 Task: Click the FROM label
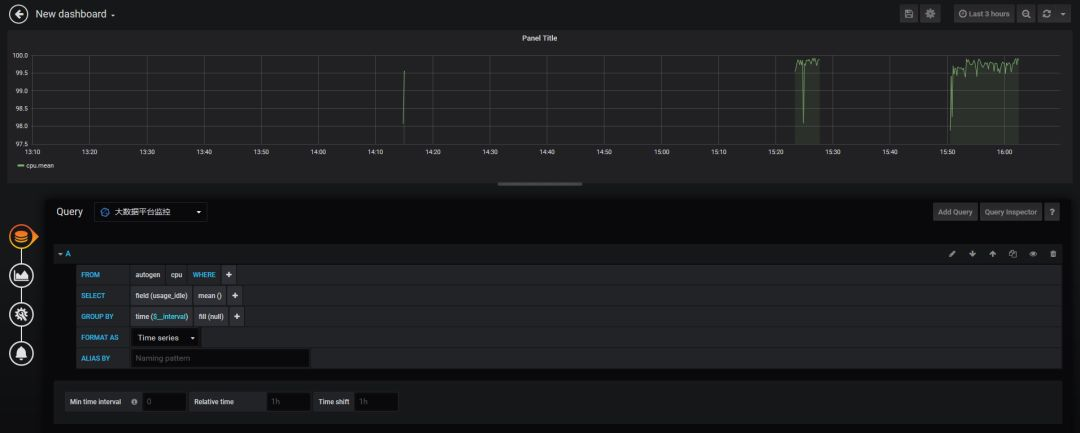(x=90, y=275)
